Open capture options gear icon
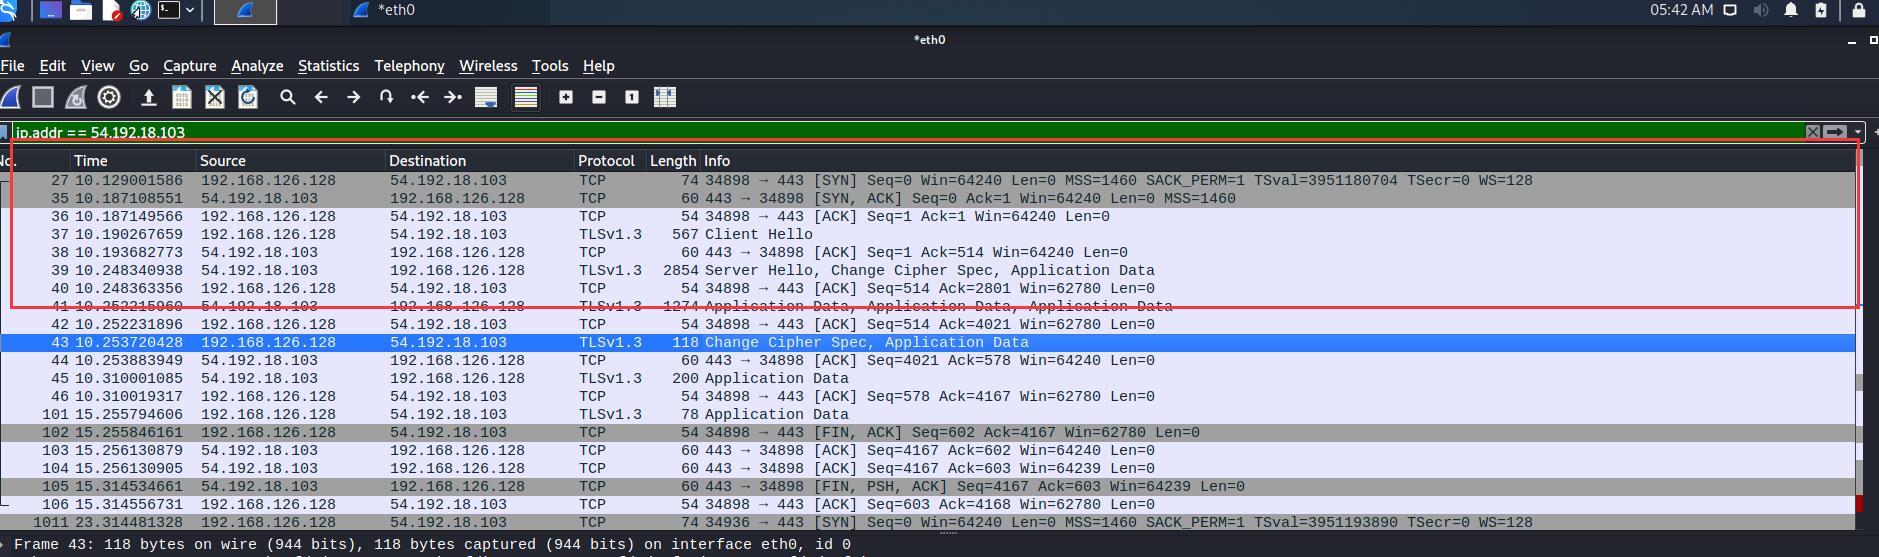This screenshot has width=1879, height=557. coord(109,97)
